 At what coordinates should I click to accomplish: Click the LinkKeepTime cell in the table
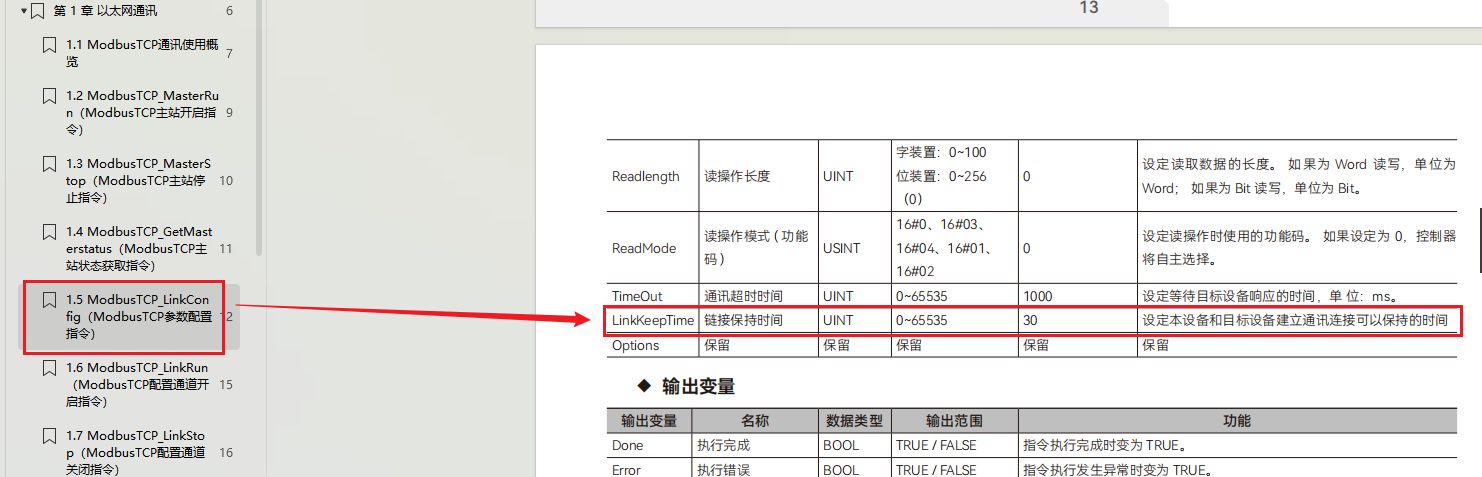(652, 321)
